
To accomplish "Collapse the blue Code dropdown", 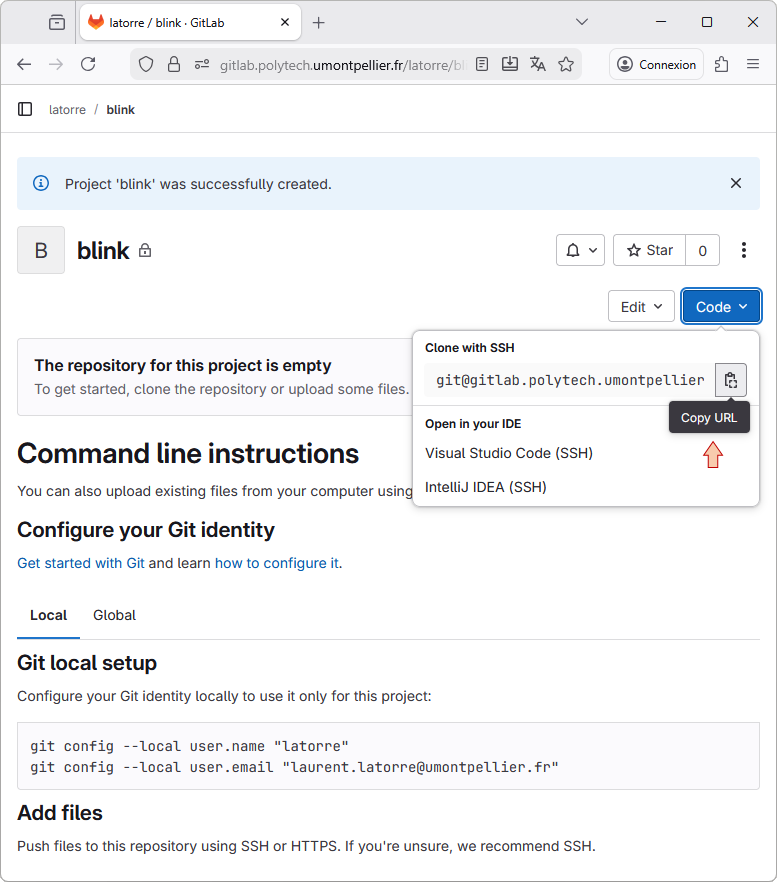I will point(721,307).
